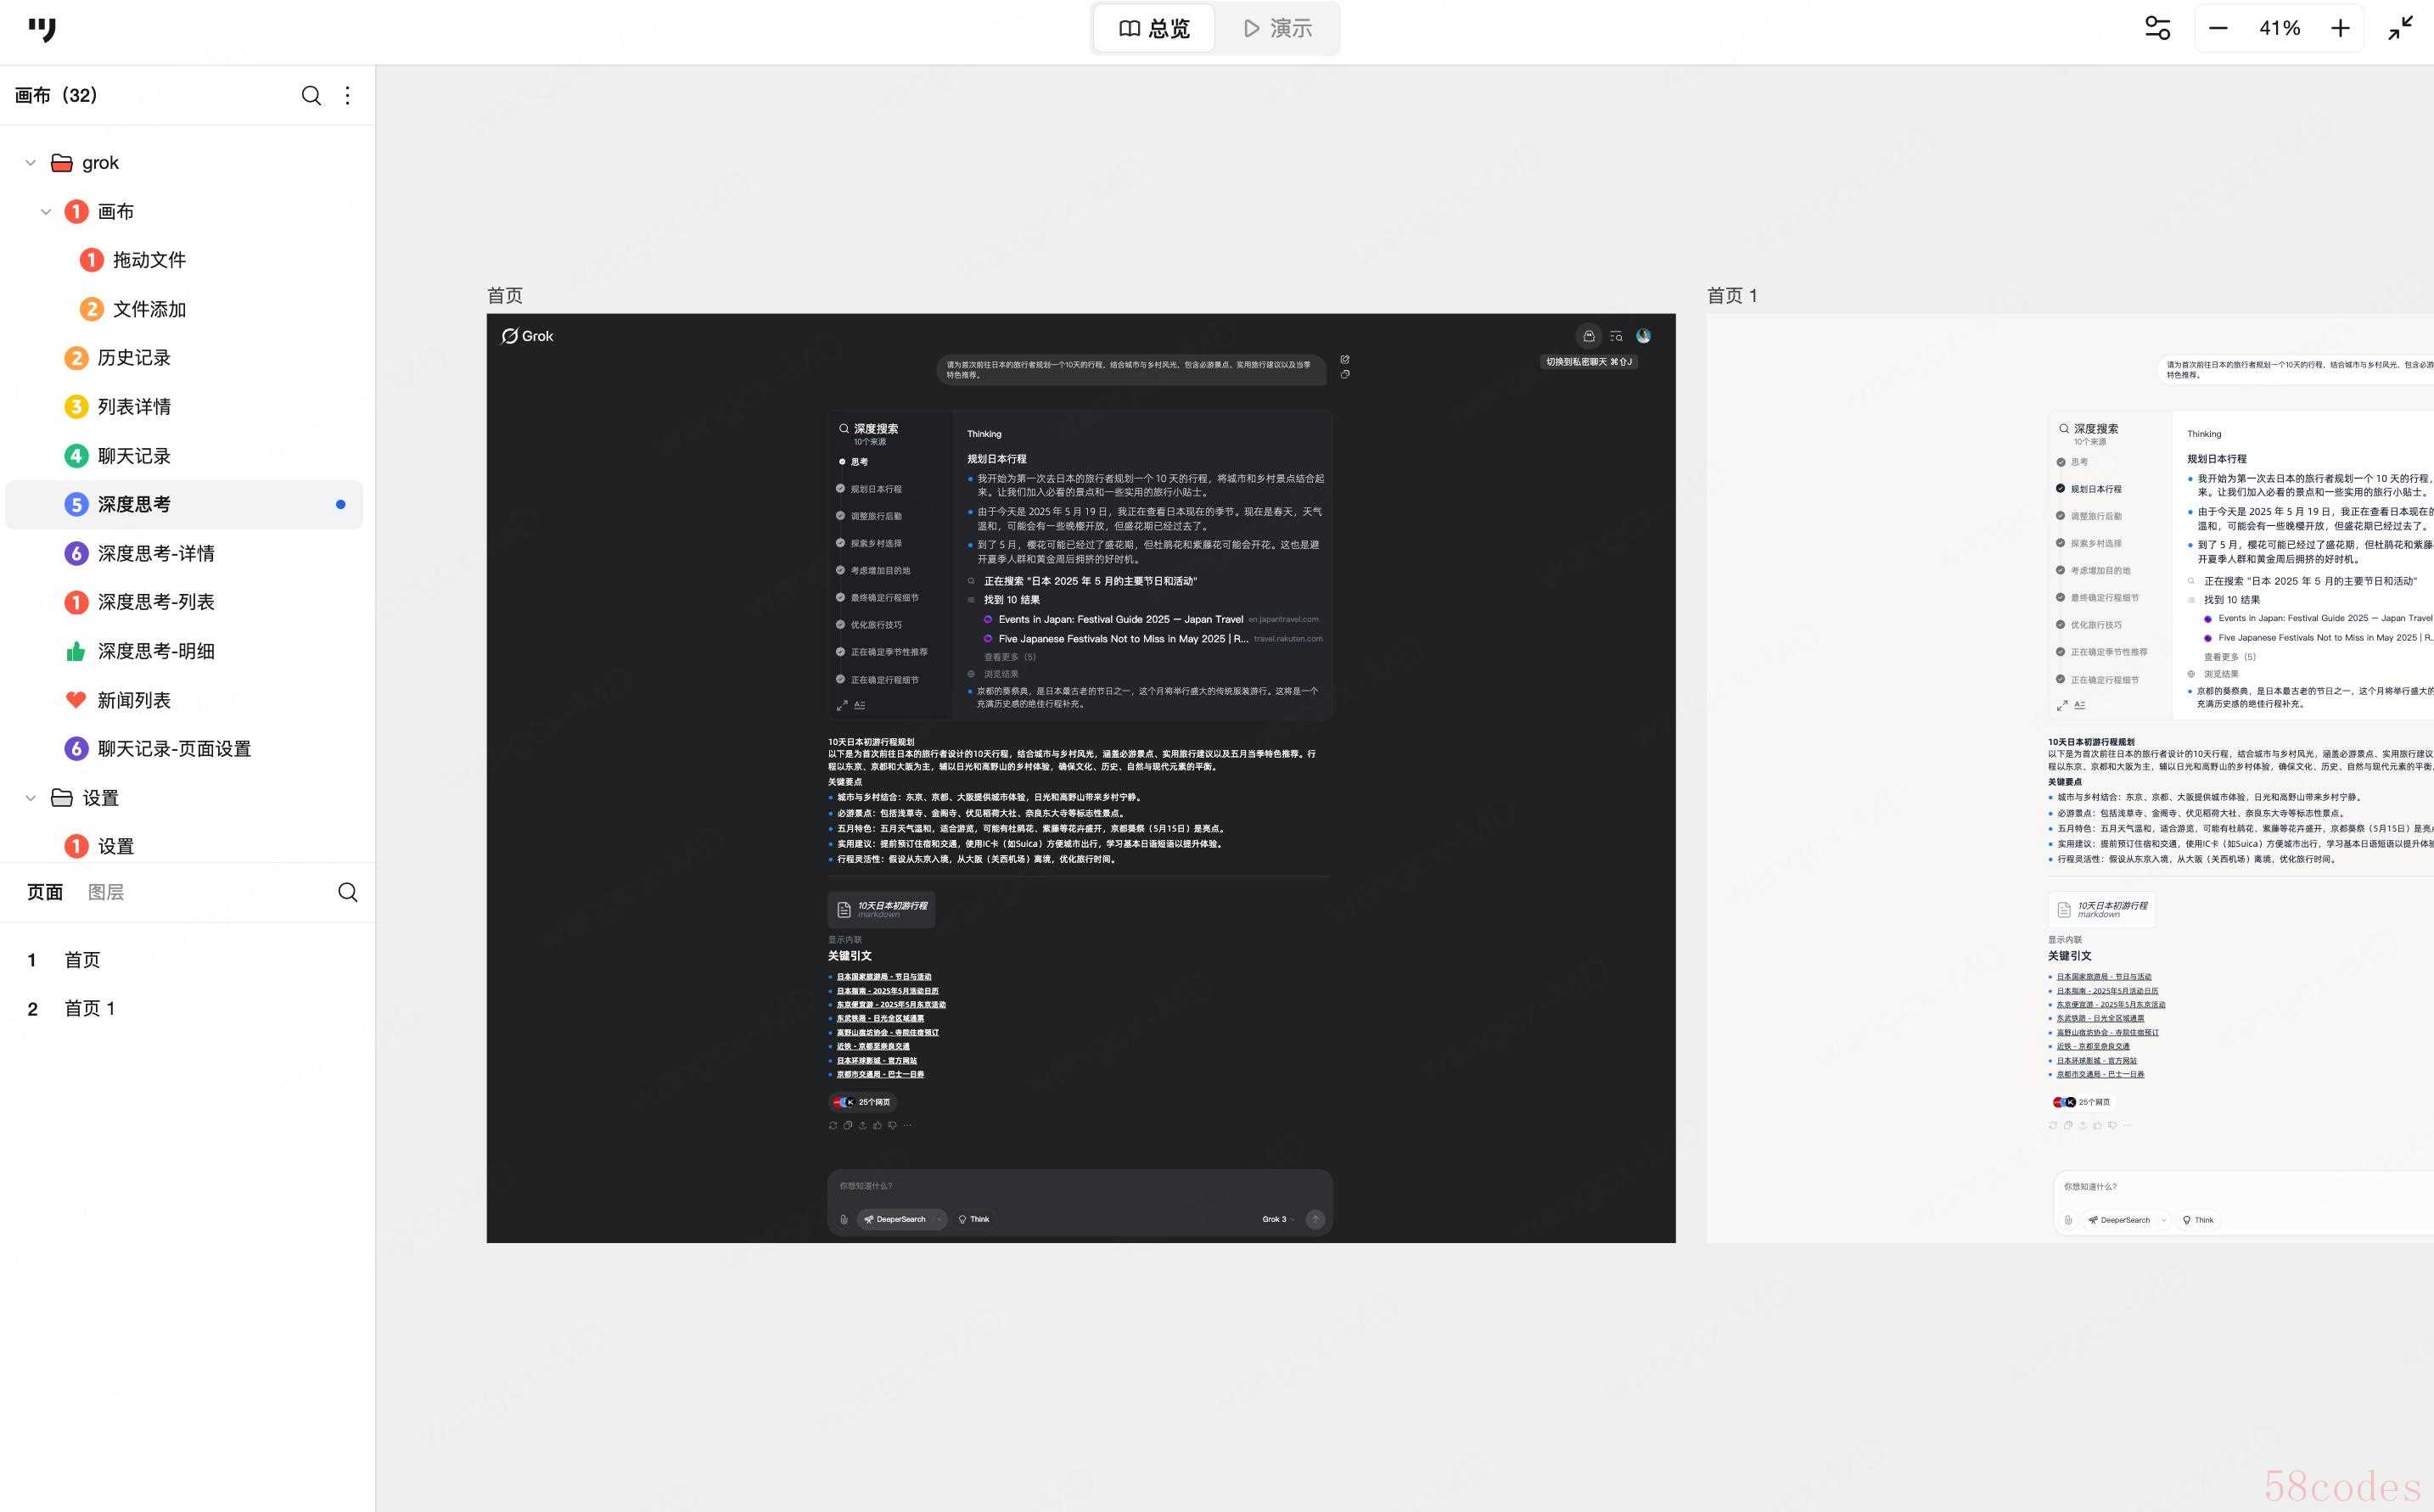This screenshot has width=2434, height=1512.
Task: Open the history search icon in the dark frame header
Action: pos(1616,336)
